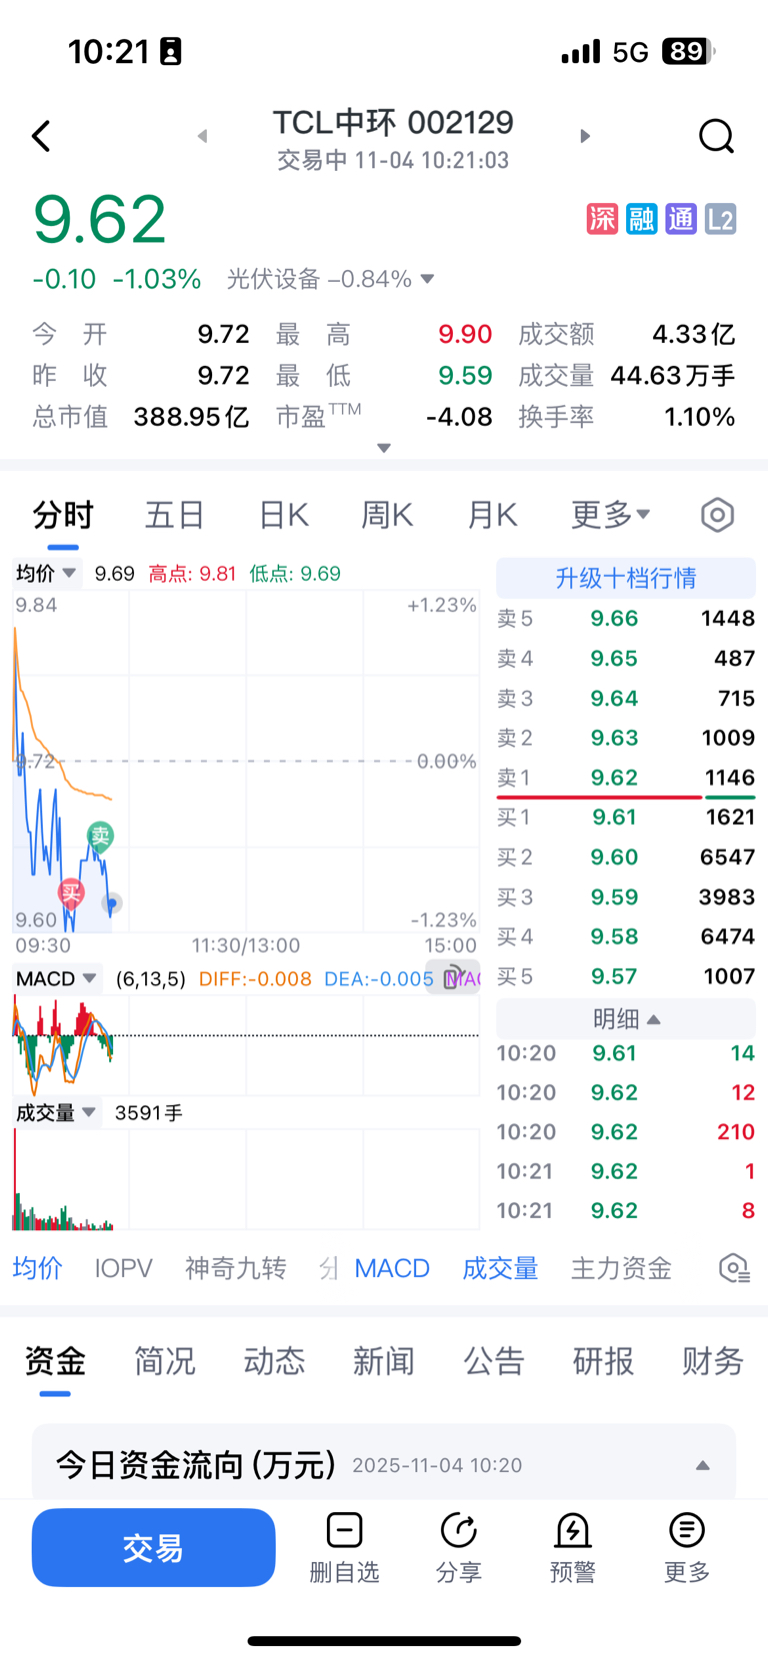Tap stock title TCL中环 002129
This screenshot has width=768, height=1663.
point(393,122)
